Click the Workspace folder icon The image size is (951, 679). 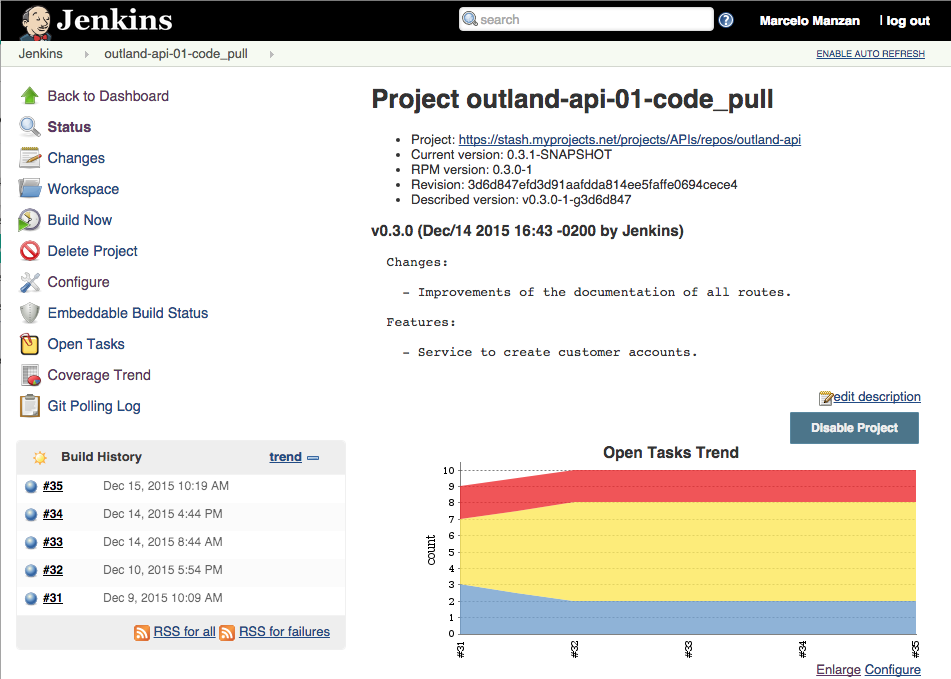30,189
